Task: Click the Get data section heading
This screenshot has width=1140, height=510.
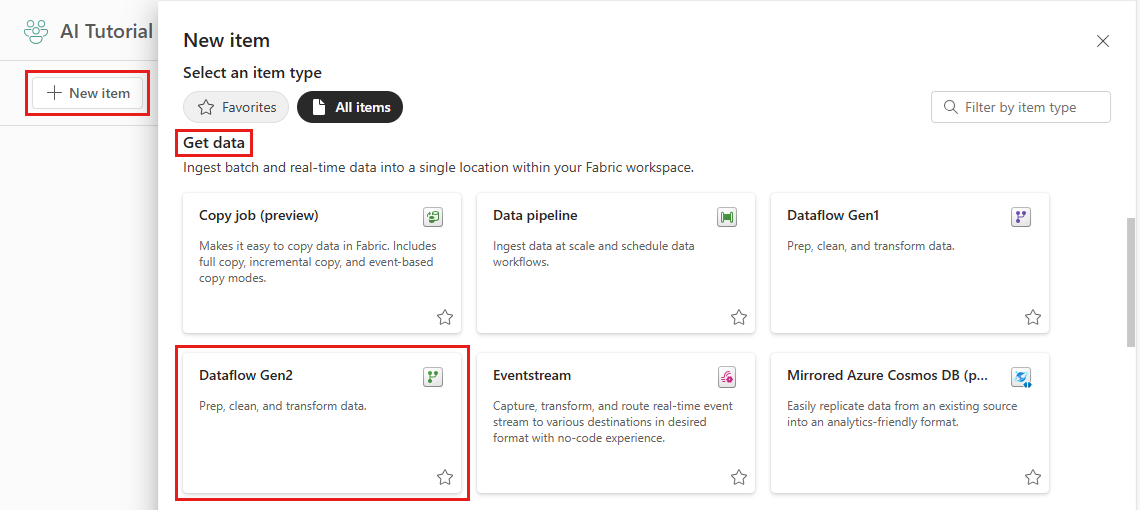Action: point(214,143)
